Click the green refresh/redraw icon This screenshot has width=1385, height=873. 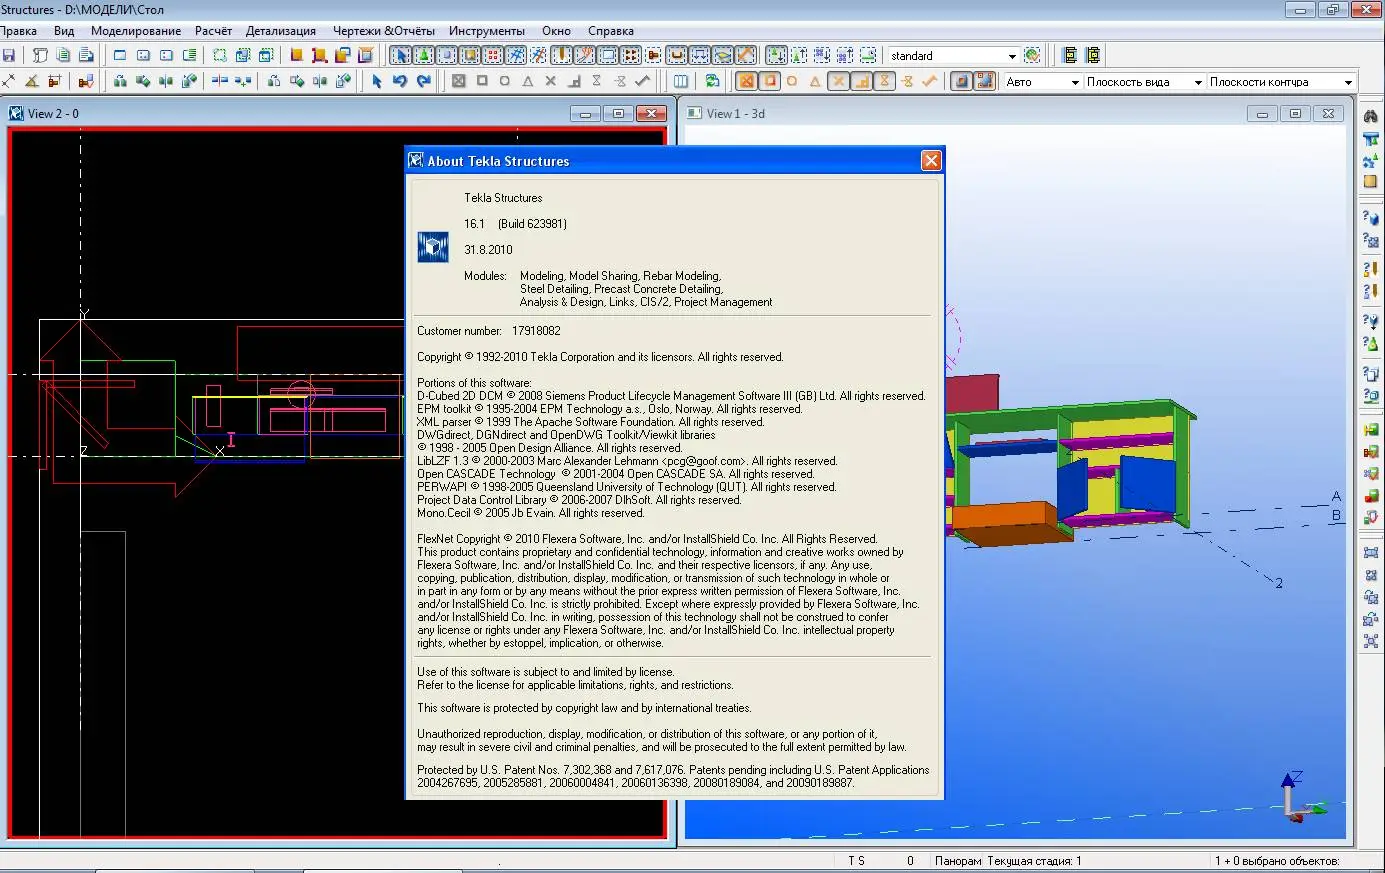pos(712,81)
